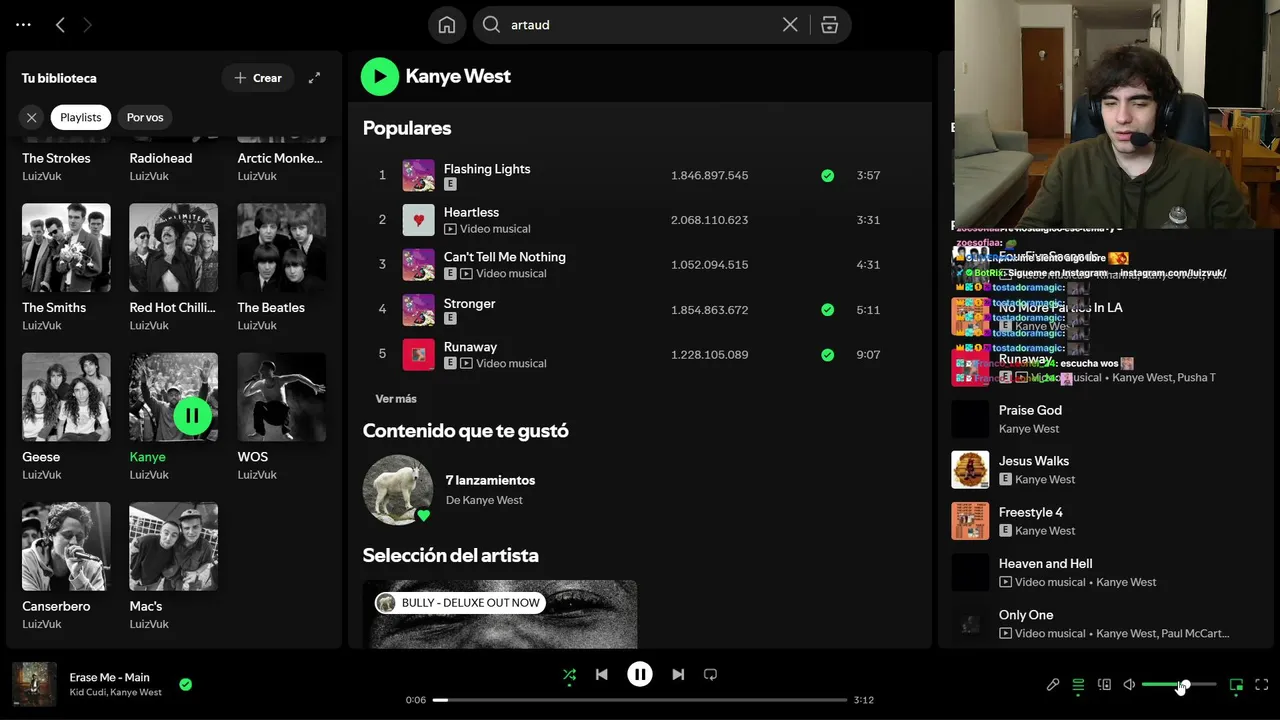
Task: Open the Erase Me - Main track title
Action: pos(110,677)
